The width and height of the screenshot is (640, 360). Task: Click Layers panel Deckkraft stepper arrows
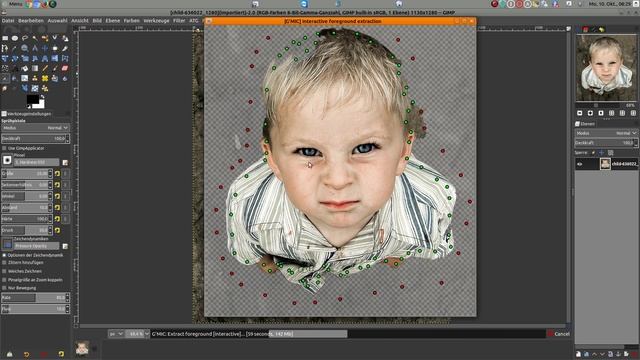[636, 143]
